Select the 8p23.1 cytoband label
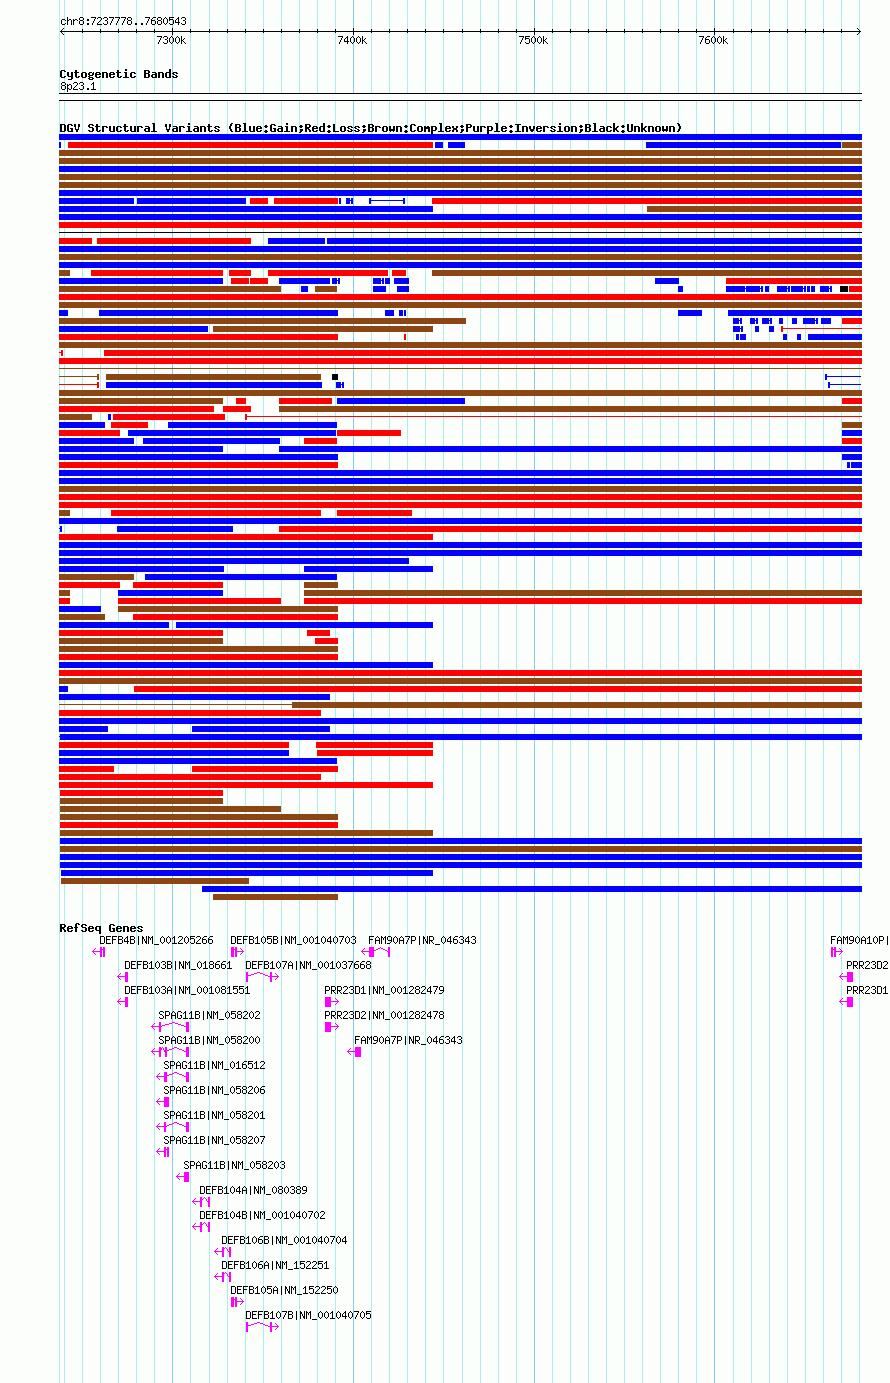 pyautogui.click(x=78, y=87)
